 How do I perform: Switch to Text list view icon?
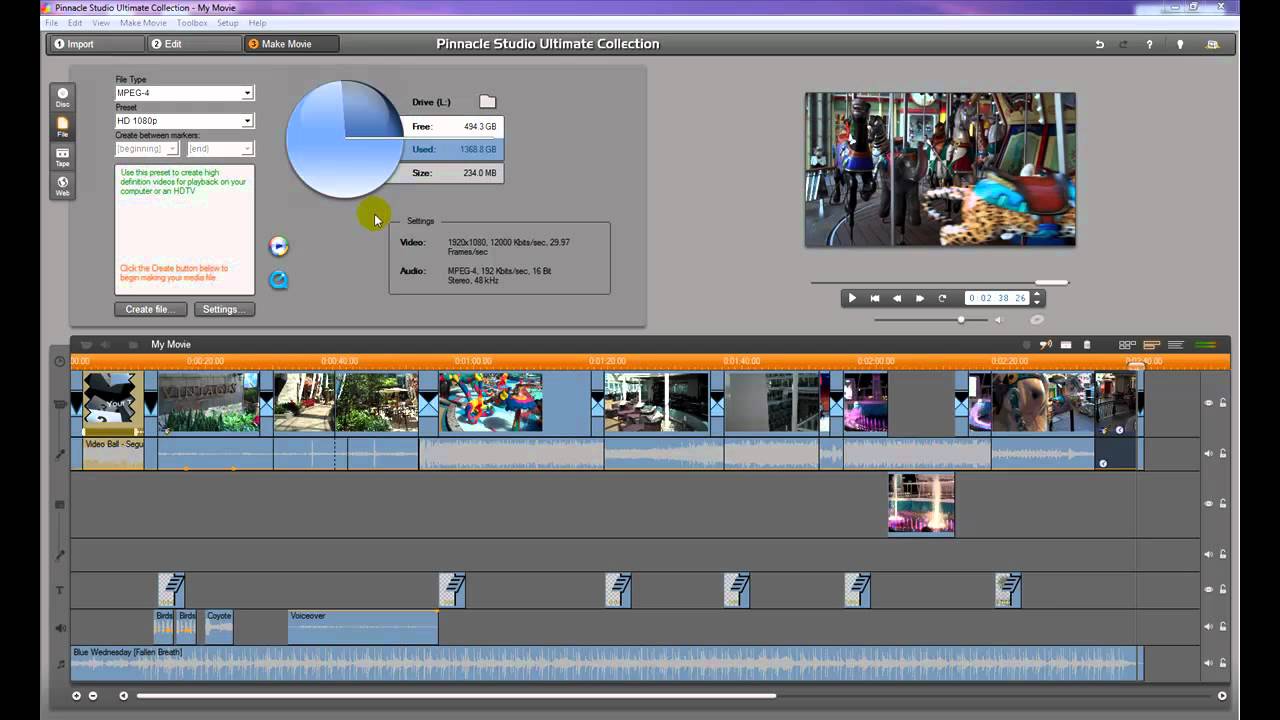[x=1176, y=345]
